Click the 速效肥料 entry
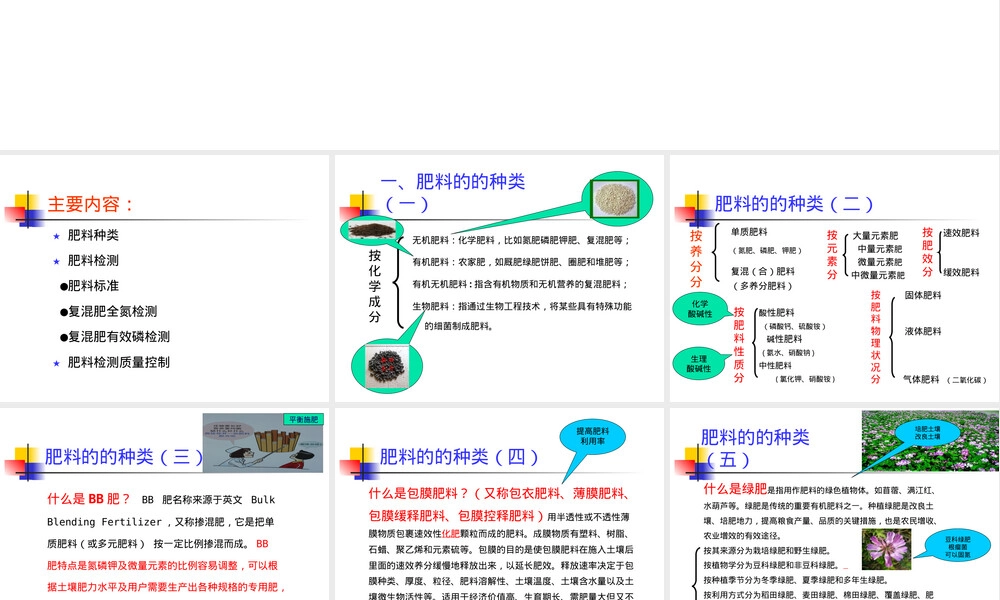1000x600 pixels. point(961,233)
